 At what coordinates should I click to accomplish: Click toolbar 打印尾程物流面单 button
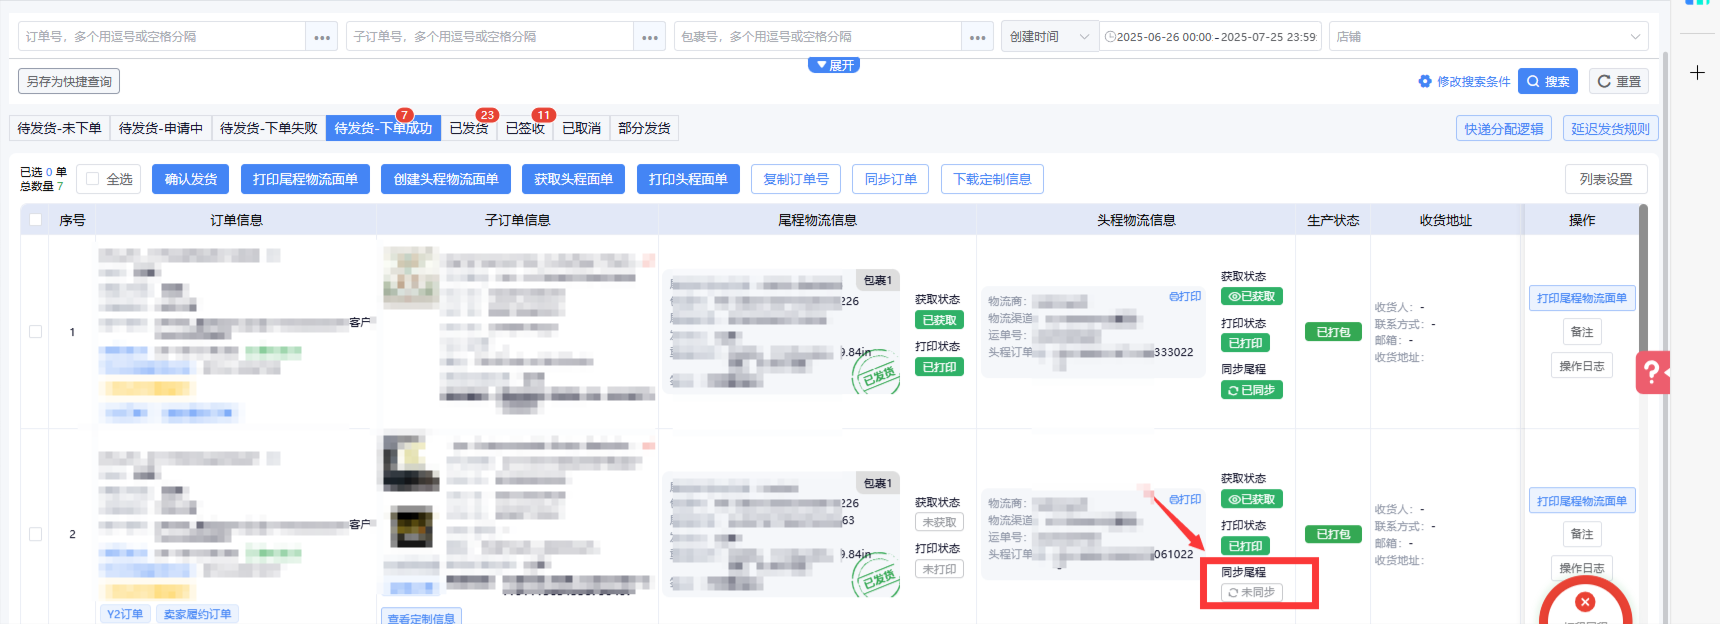[305, 179]
